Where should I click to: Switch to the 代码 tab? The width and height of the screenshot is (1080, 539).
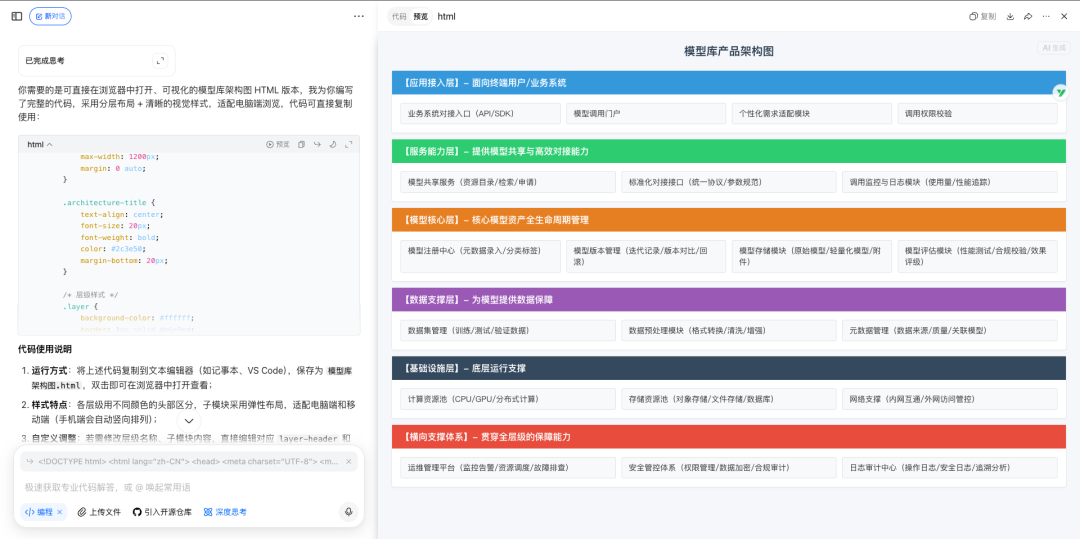pos(399,16)
